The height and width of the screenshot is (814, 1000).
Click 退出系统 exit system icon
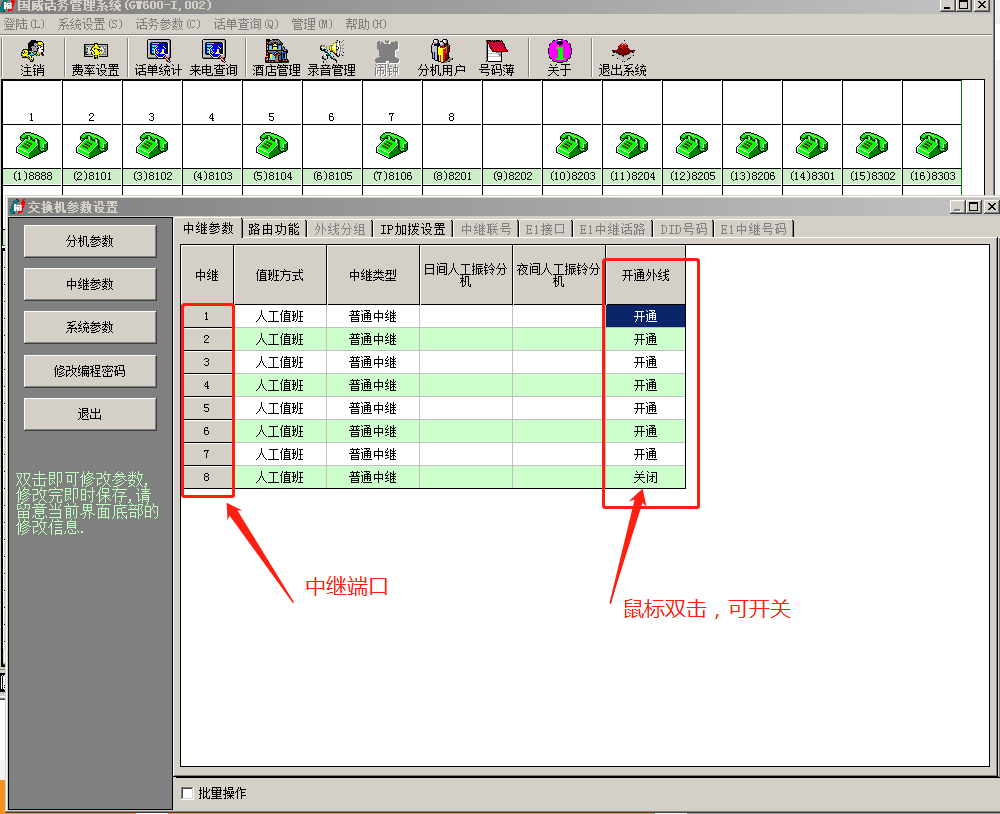click(622, 58)
